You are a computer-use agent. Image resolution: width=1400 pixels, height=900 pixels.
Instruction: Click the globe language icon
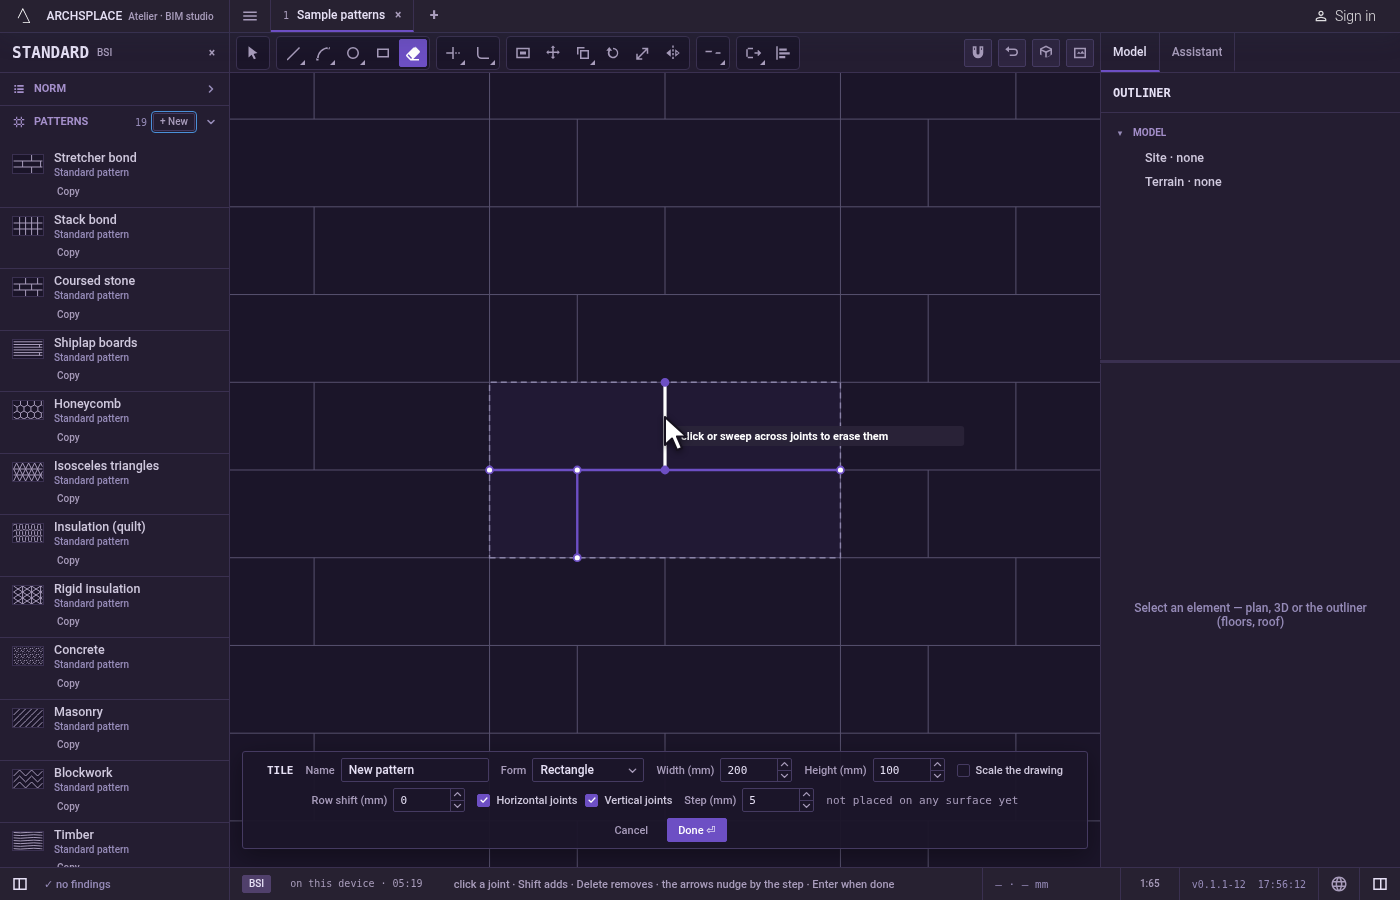click(1339, 884)
